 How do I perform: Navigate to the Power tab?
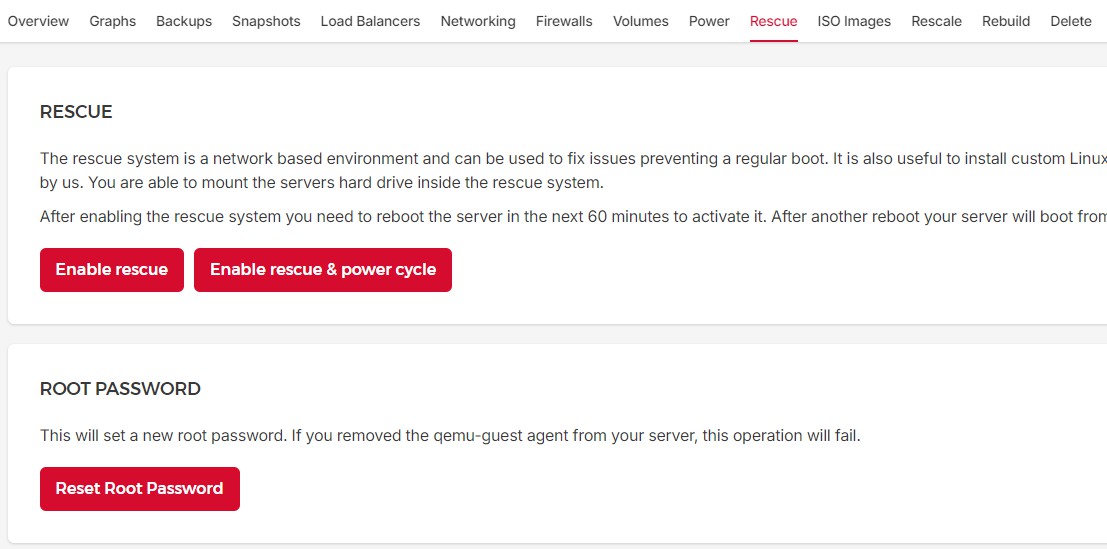tap(709, 21)
